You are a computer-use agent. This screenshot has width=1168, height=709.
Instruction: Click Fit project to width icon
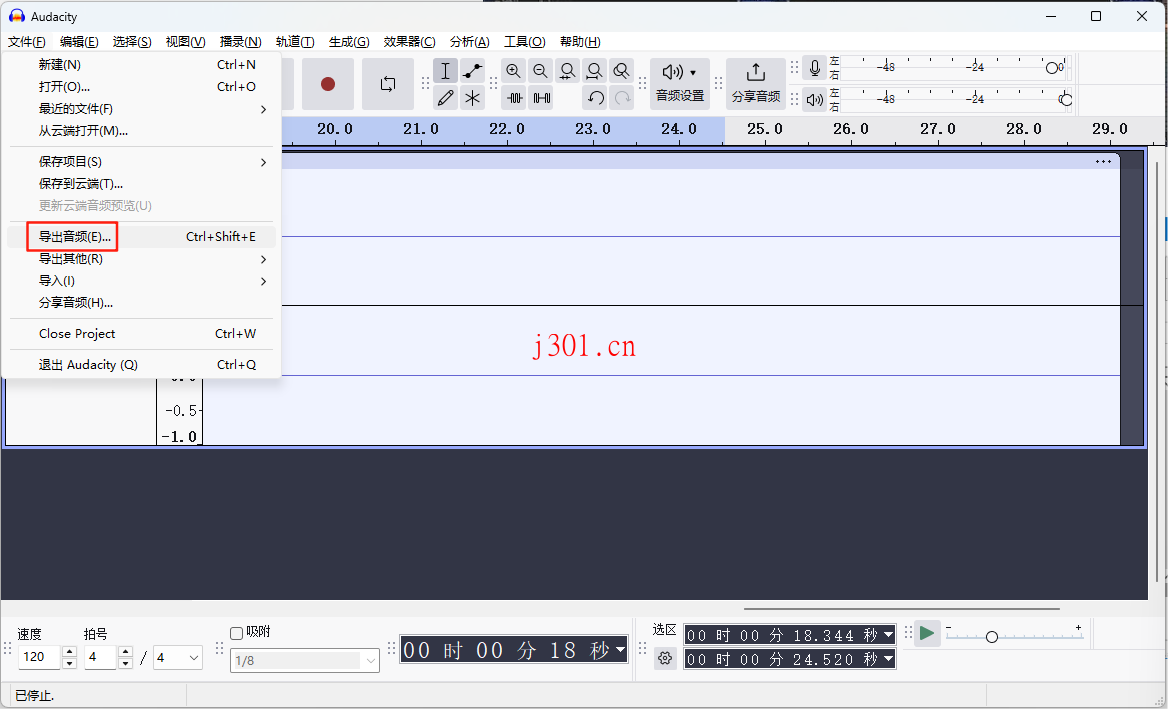(x=594, y=71)
